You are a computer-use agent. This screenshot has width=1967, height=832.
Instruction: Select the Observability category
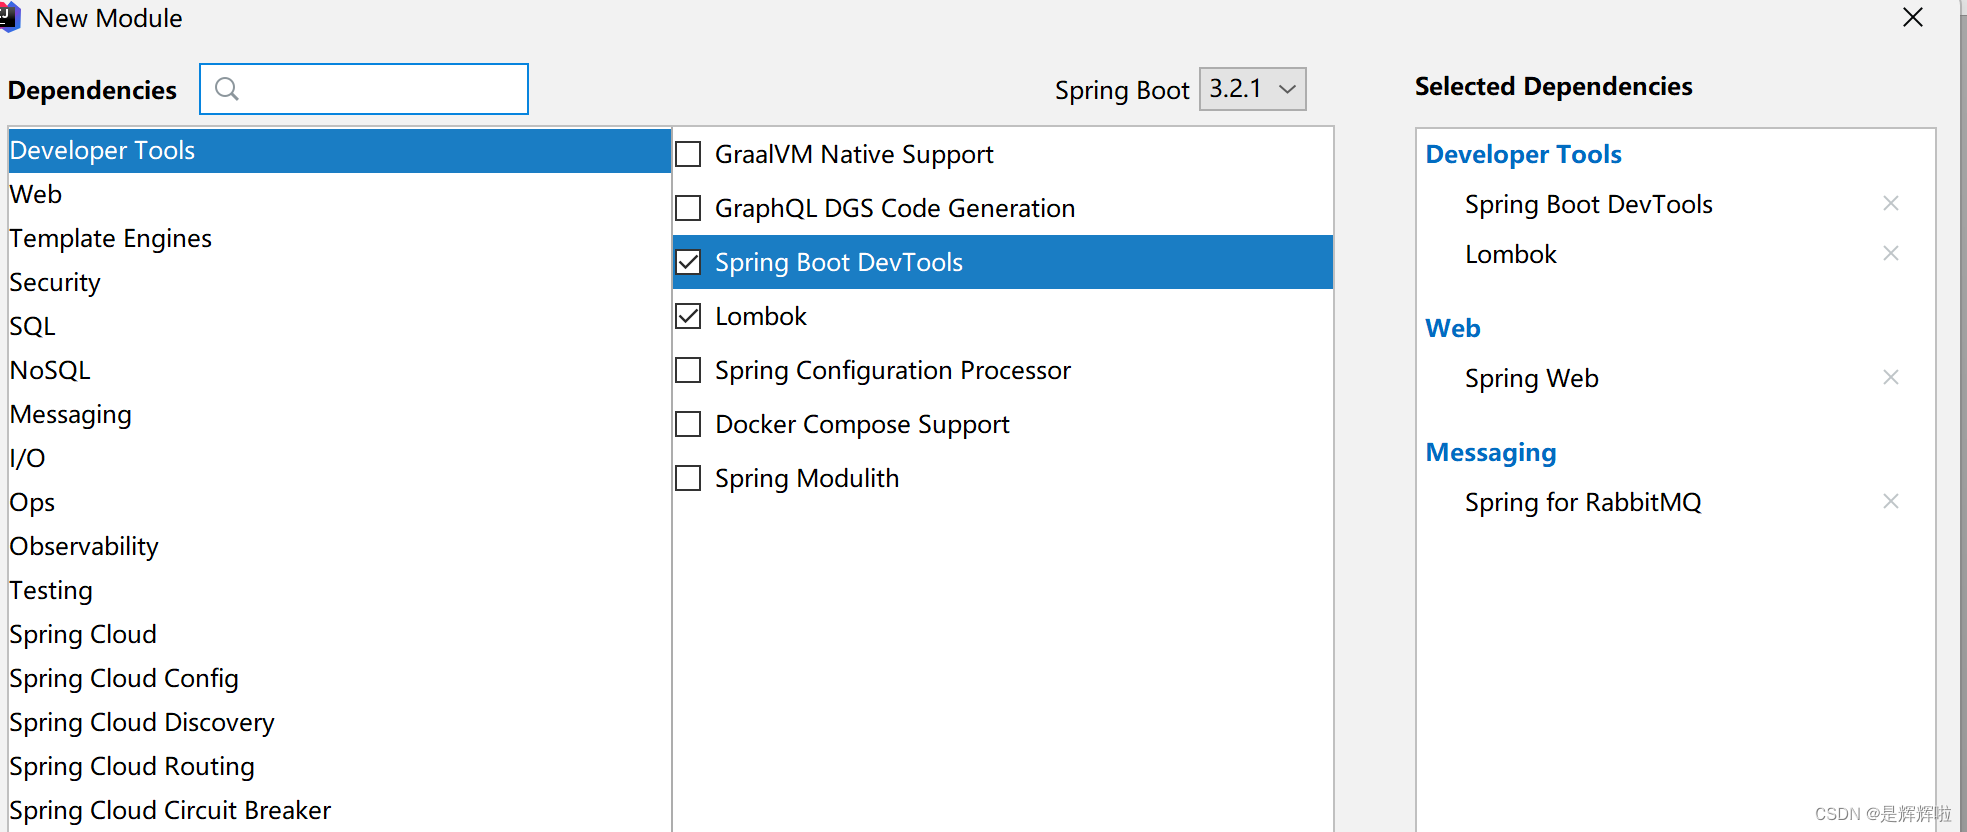(x=339, y=546)
